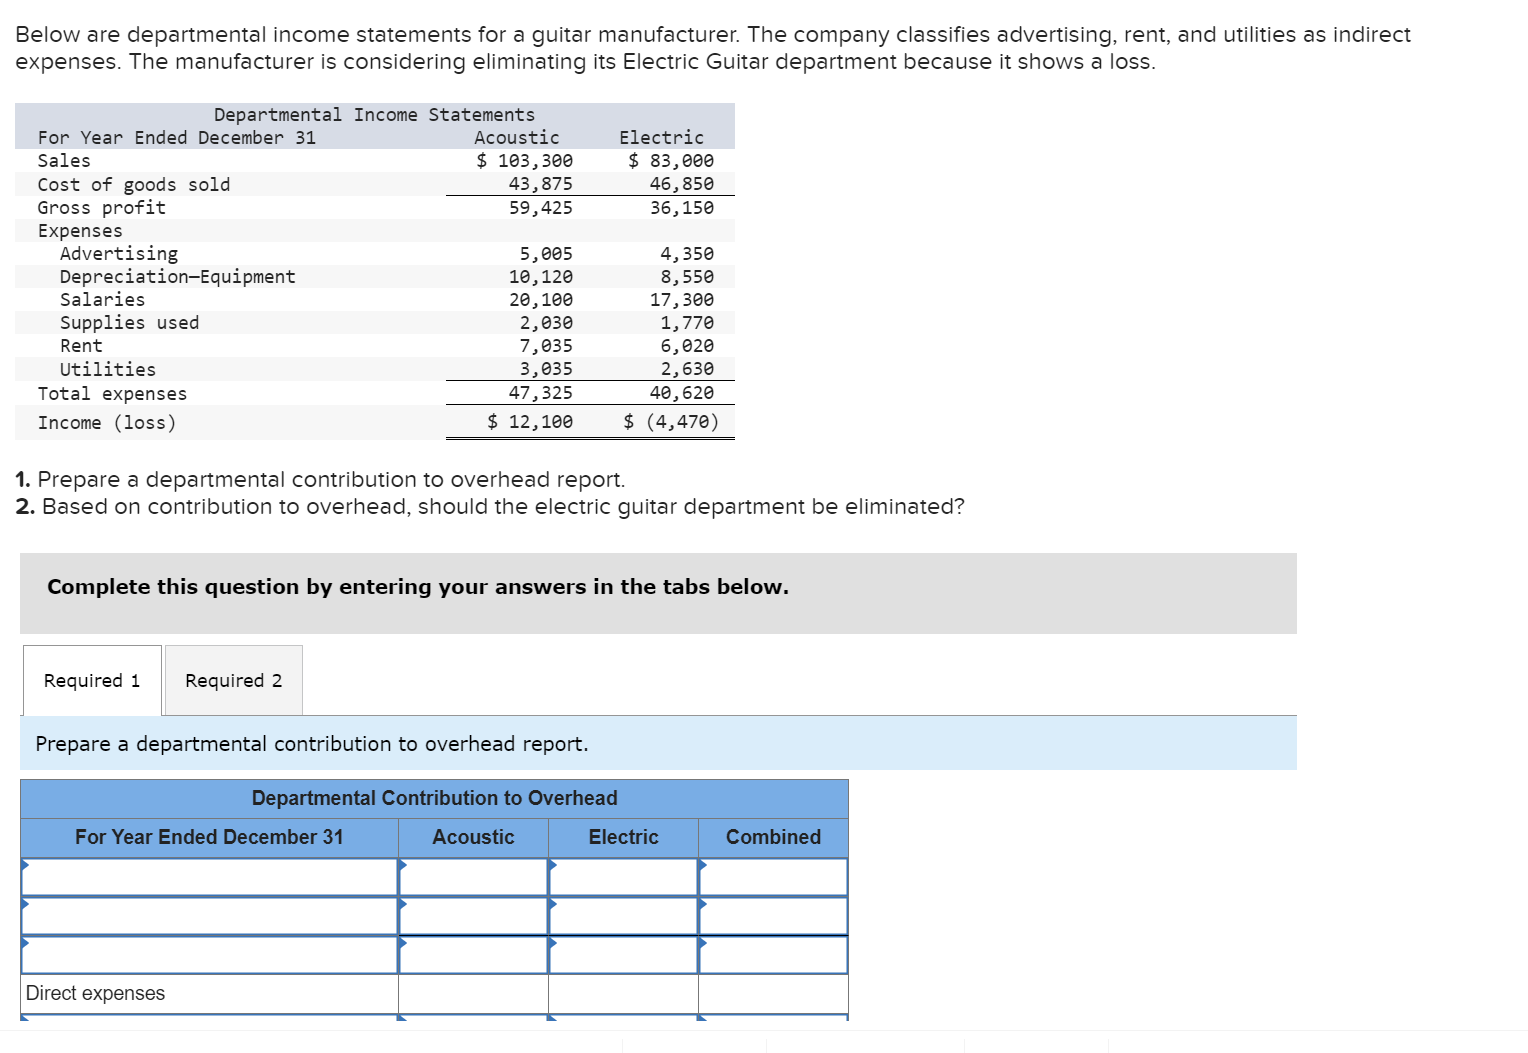This screenshot has width=1528, height=1053.
Task: Open first row label dropdown in contribution table
Action: [210, 877]
